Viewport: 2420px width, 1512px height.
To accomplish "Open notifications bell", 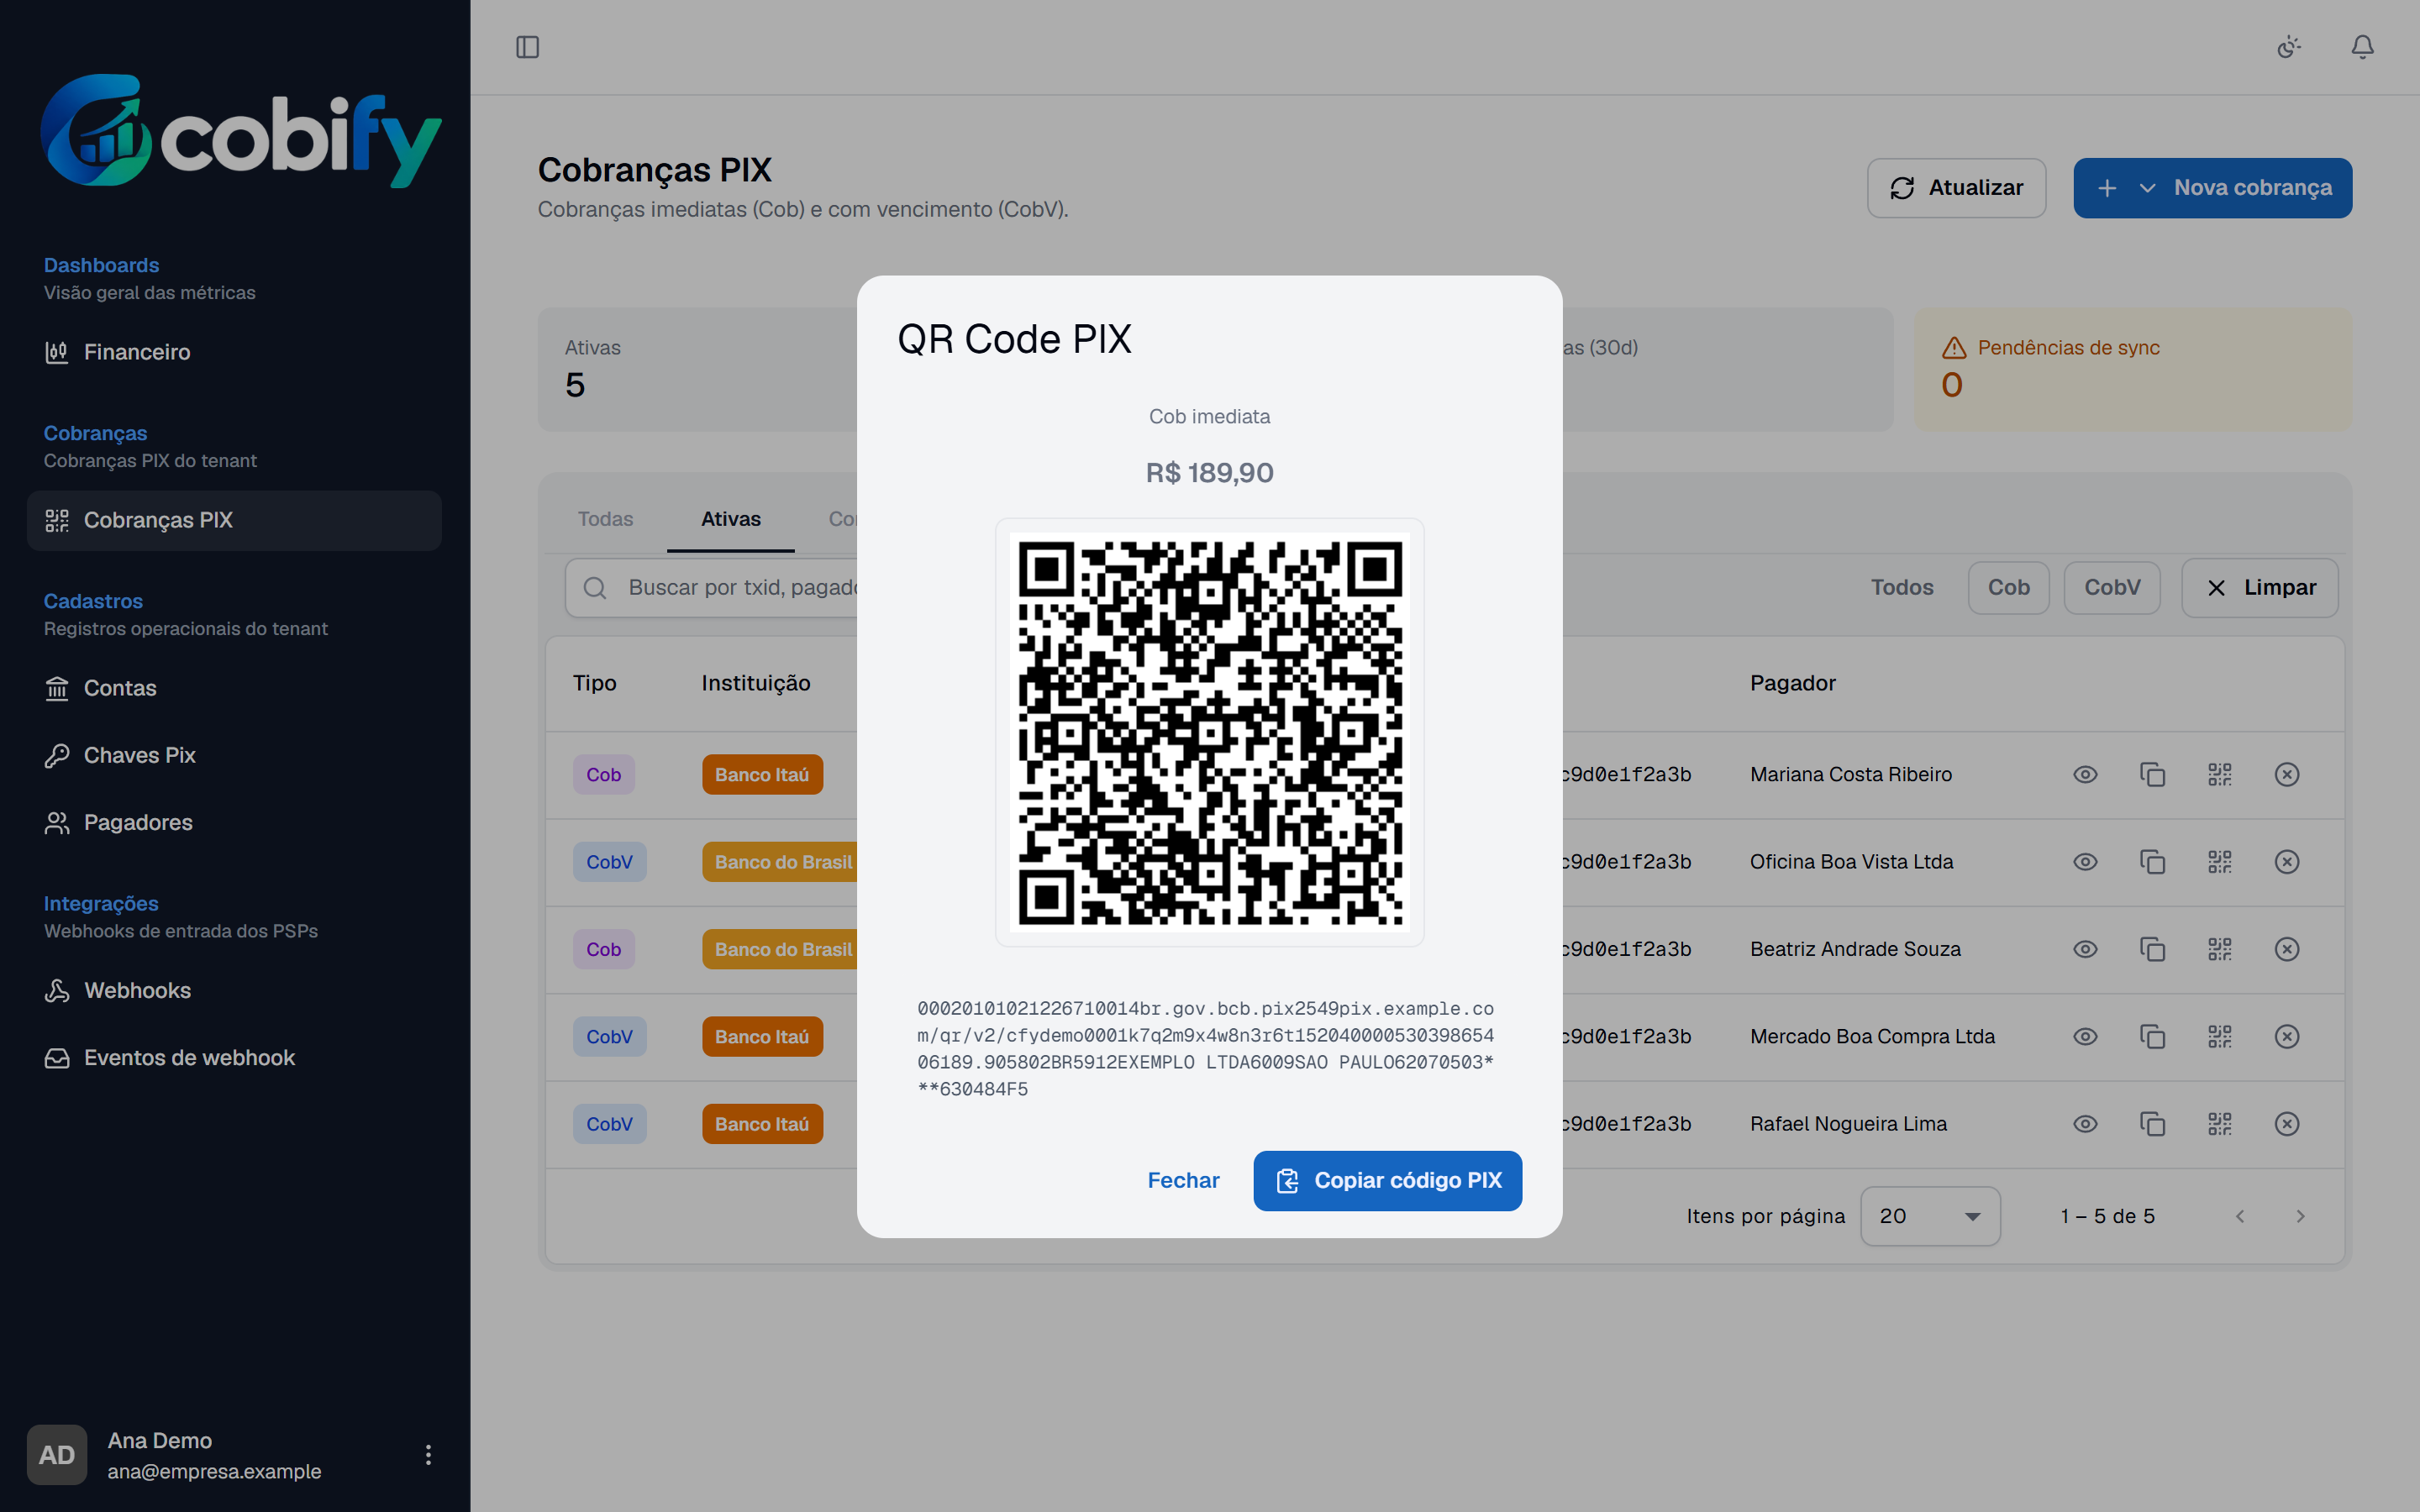I will pos(2362,47).
